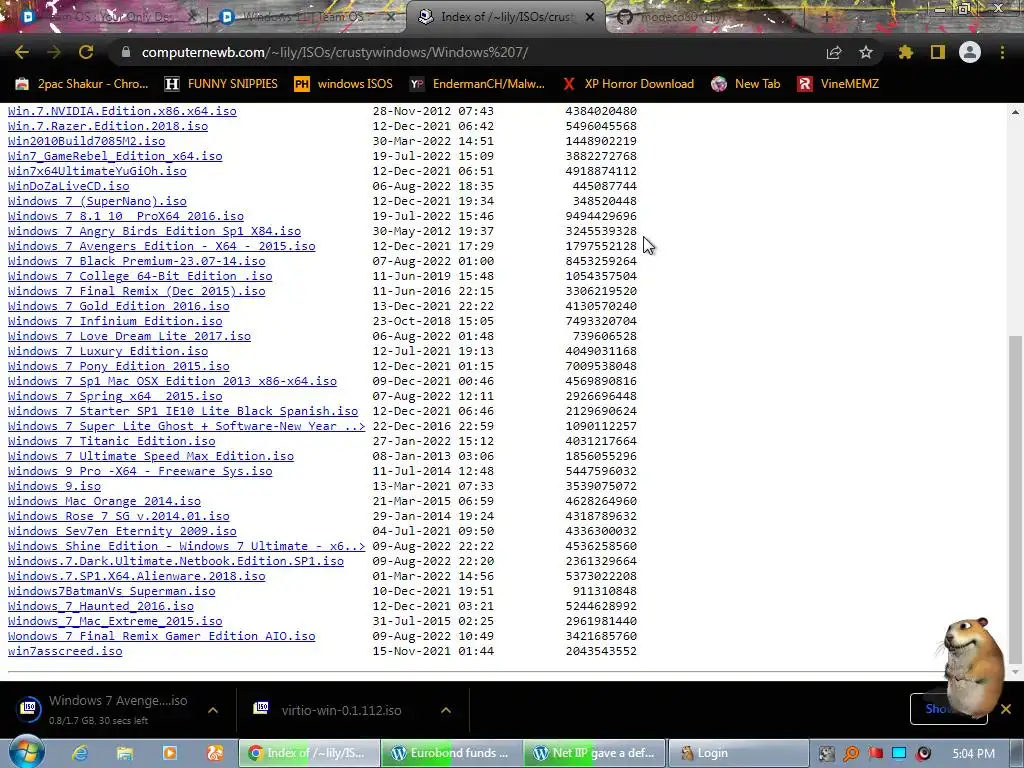Open the Chrome profile avatar

click(x=970, y=52)
